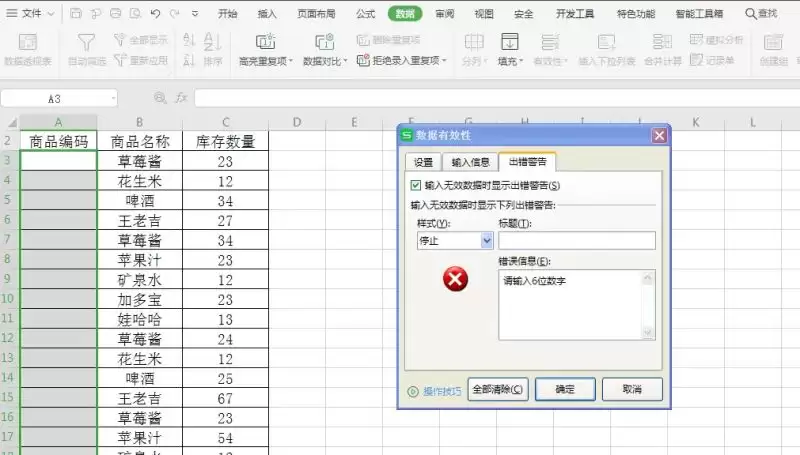The width and height of the screenshot is (800, 455).
Task: Click the 高亮重复项 icon in ribbon
Action: coord(265,42)
